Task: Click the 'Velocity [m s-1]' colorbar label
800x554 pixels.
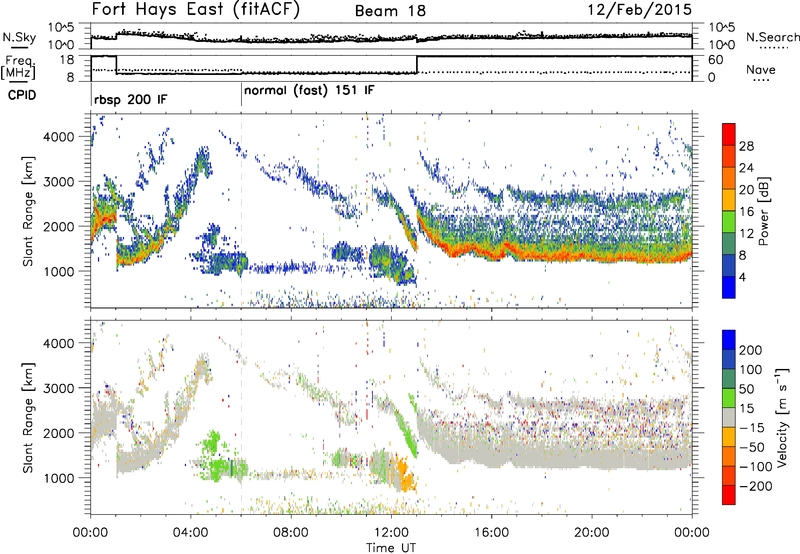Action: 781,417
